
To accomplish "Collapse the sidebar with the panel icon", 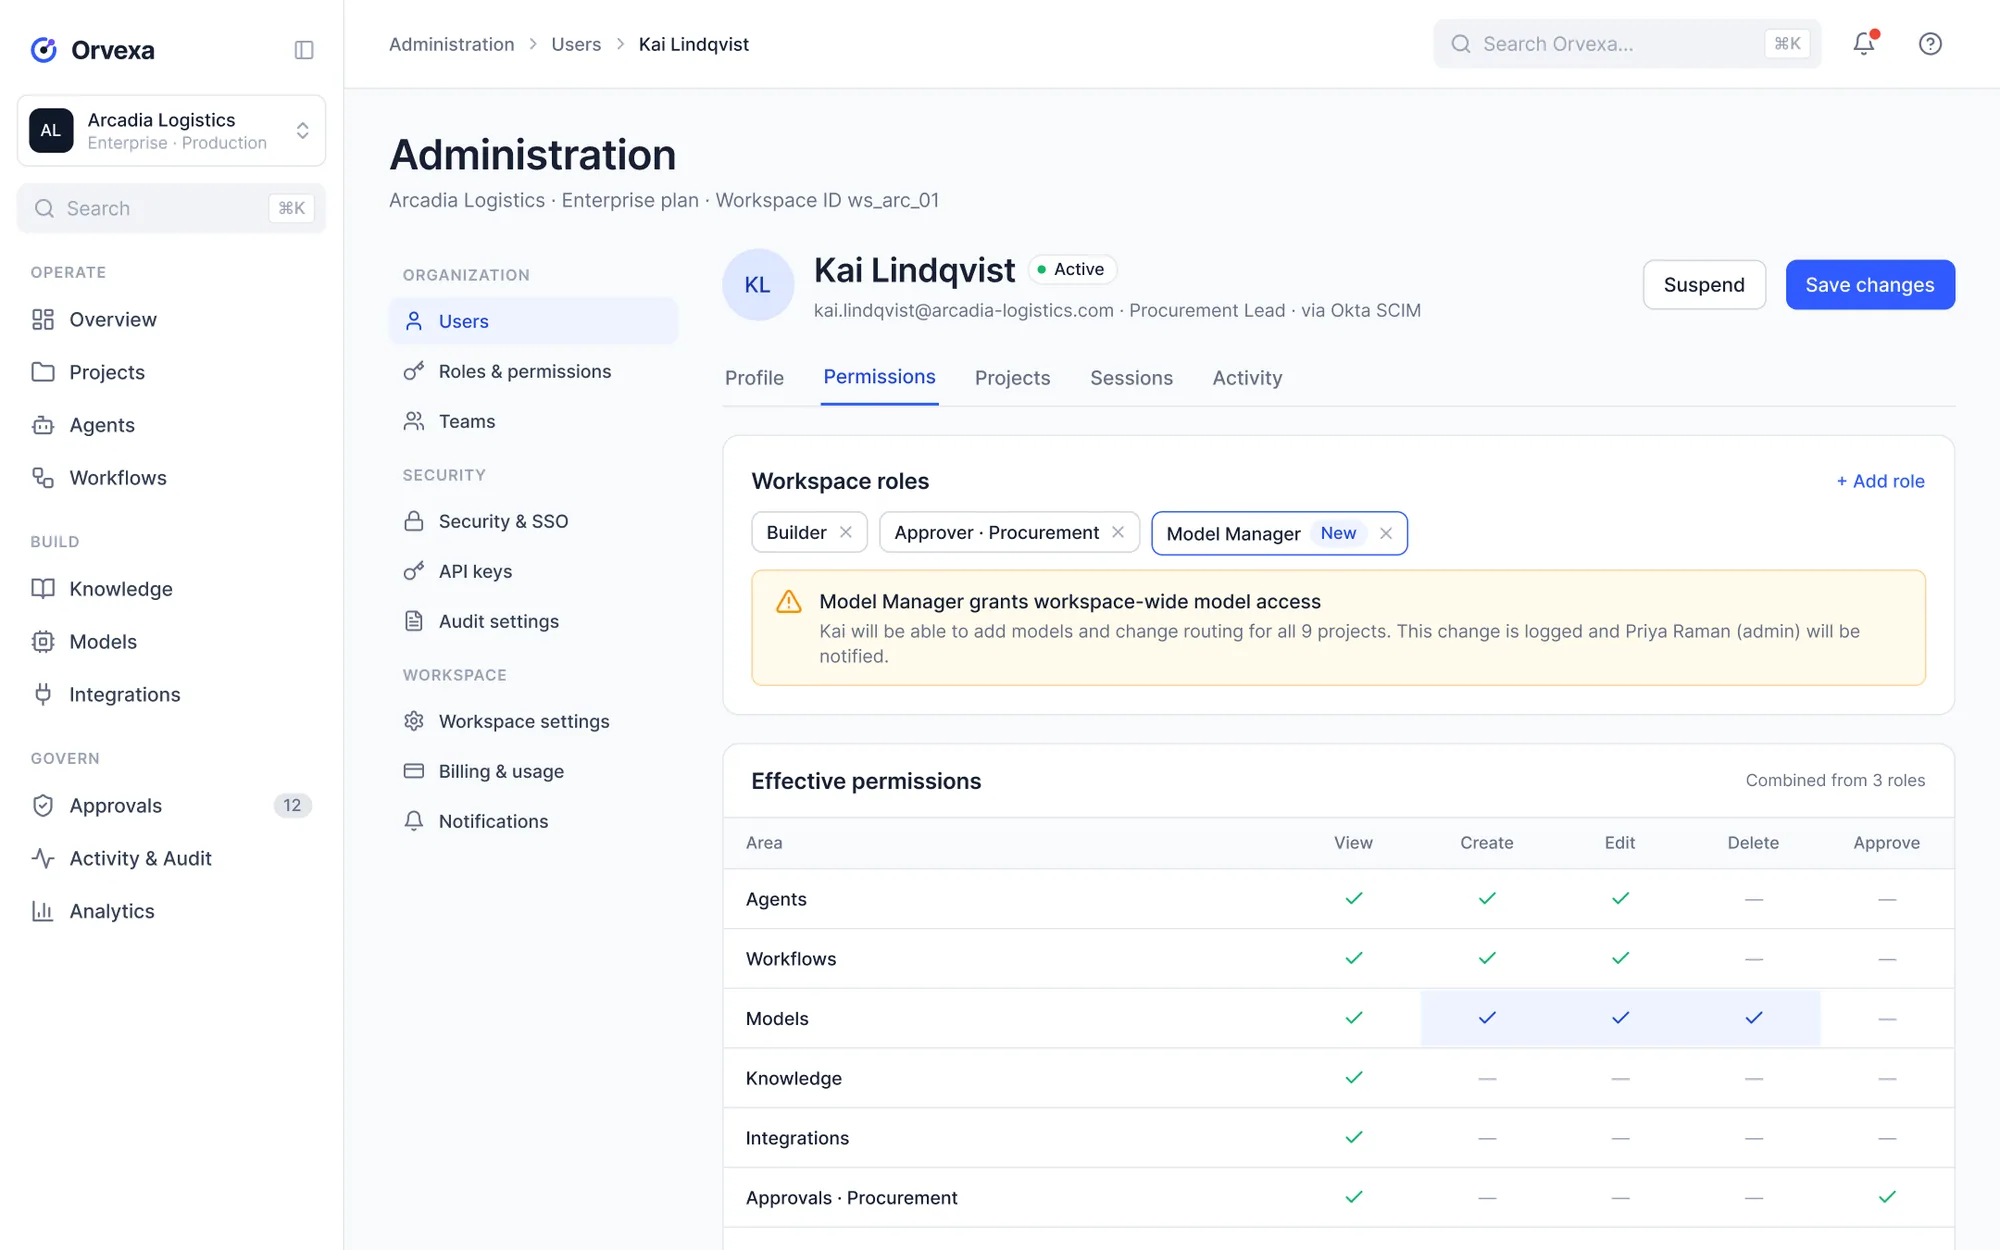I will pos(304,50).
